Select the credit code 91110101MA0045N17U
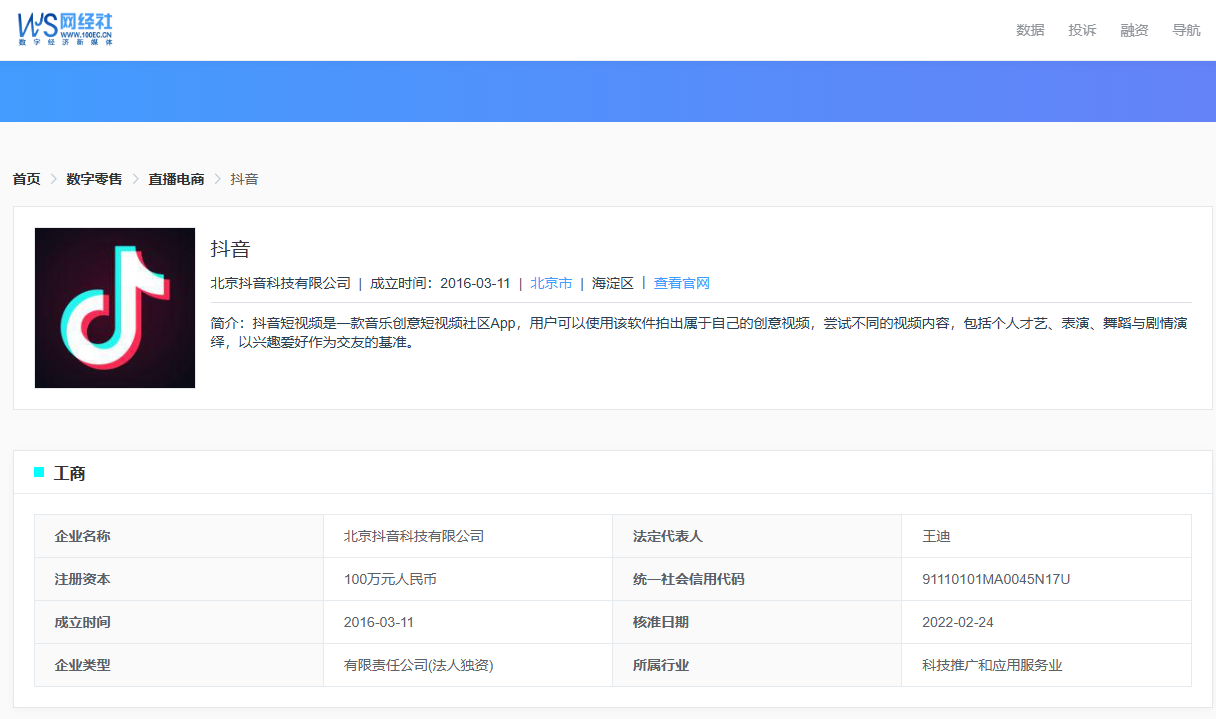The height and width of the screenshot is (719, 1216). (996, 579)
